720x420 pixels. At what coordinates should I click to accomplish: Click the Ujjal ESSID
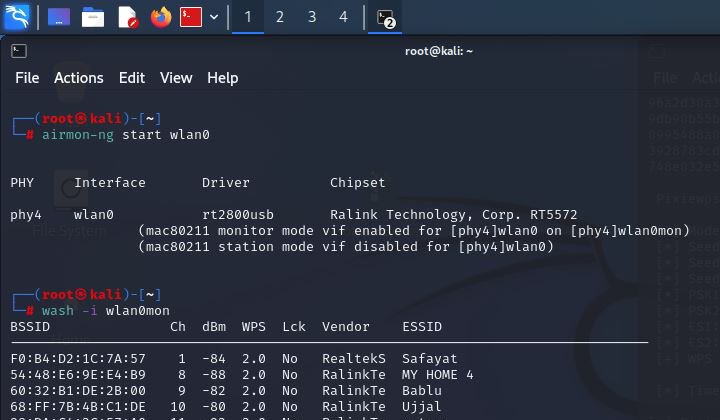point(422,407)
